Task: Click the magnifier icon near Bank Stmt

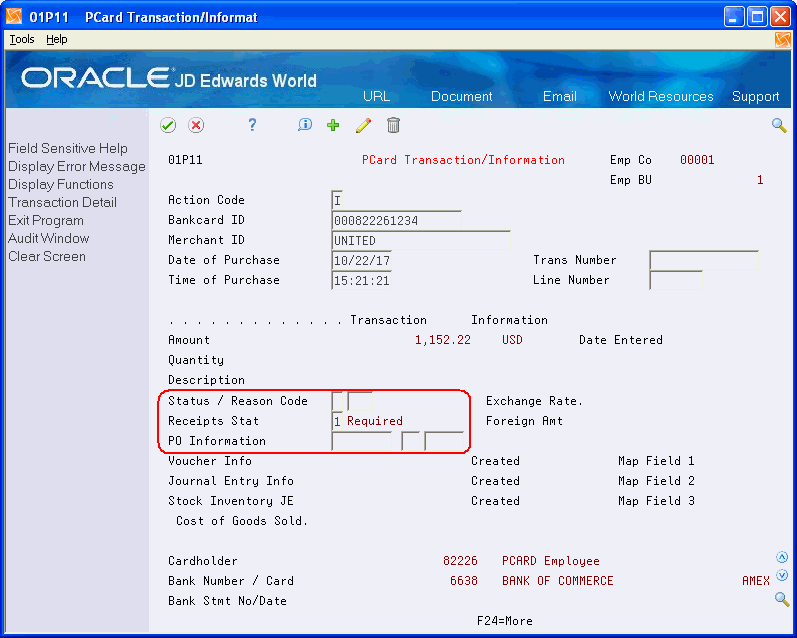Action: (782, 599)
